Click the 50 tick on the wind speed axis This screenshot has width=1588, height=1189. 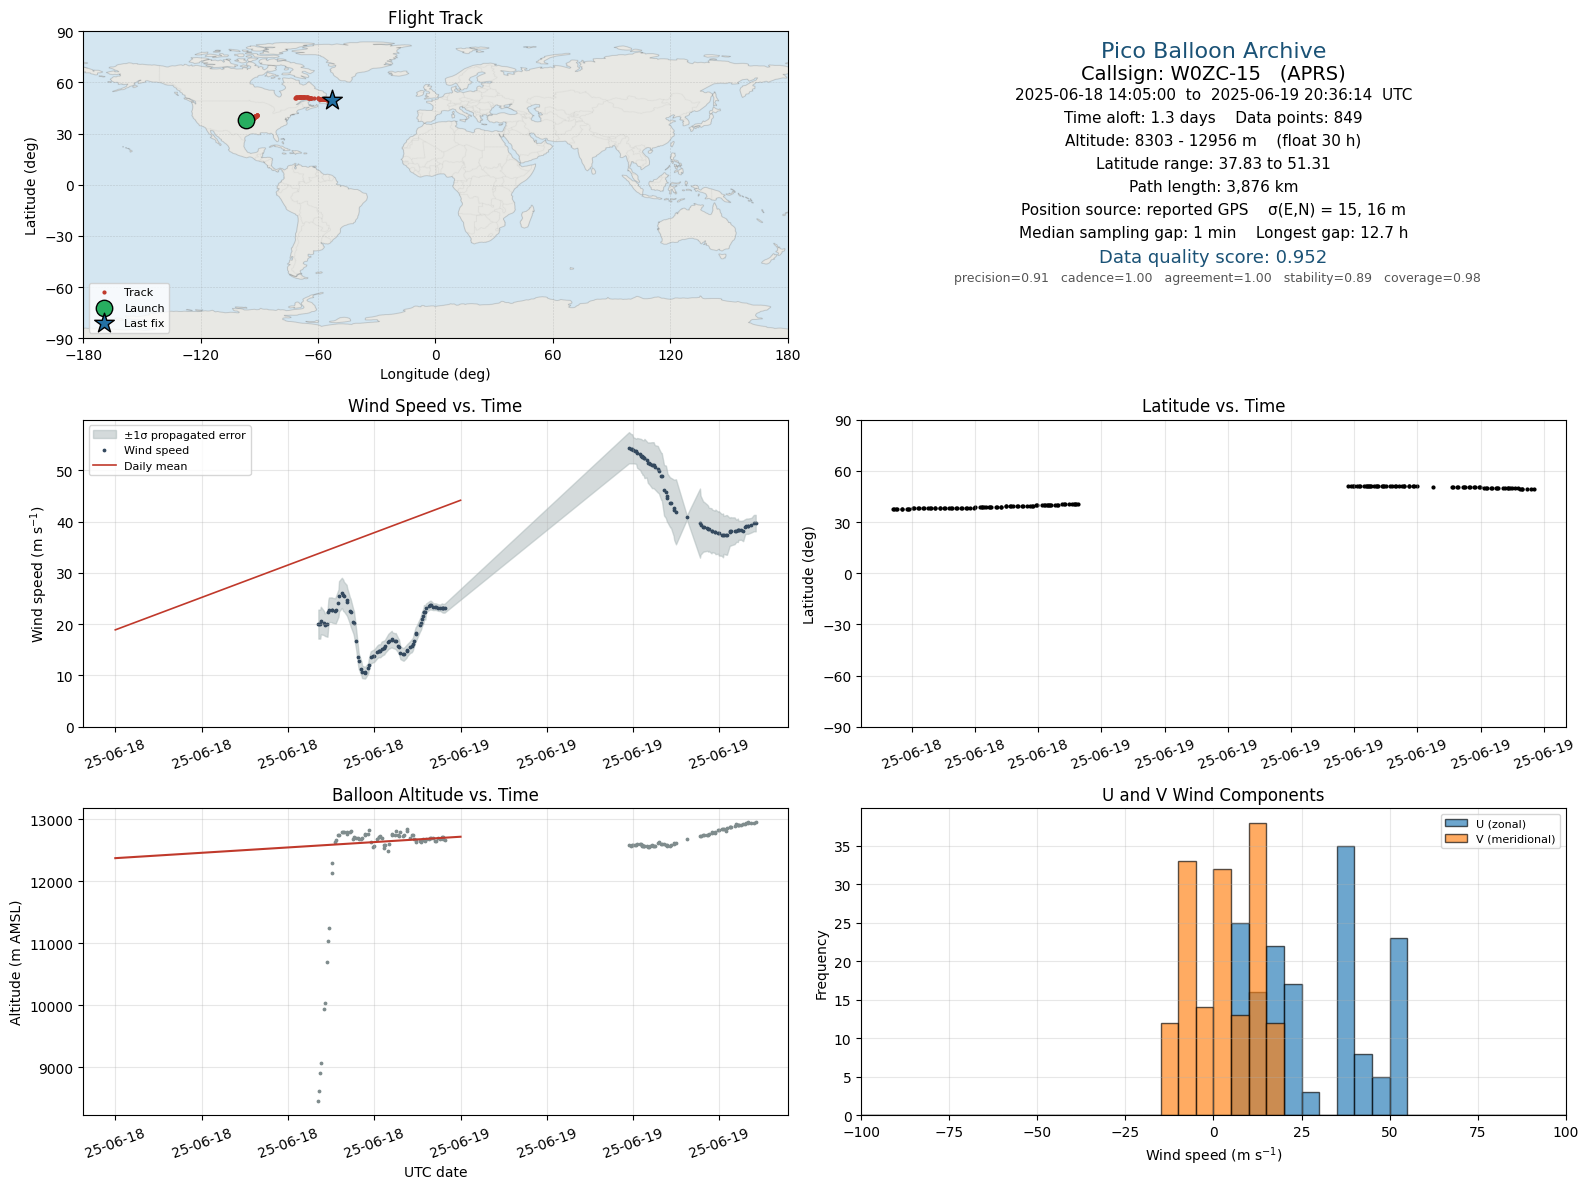[67, 472]
